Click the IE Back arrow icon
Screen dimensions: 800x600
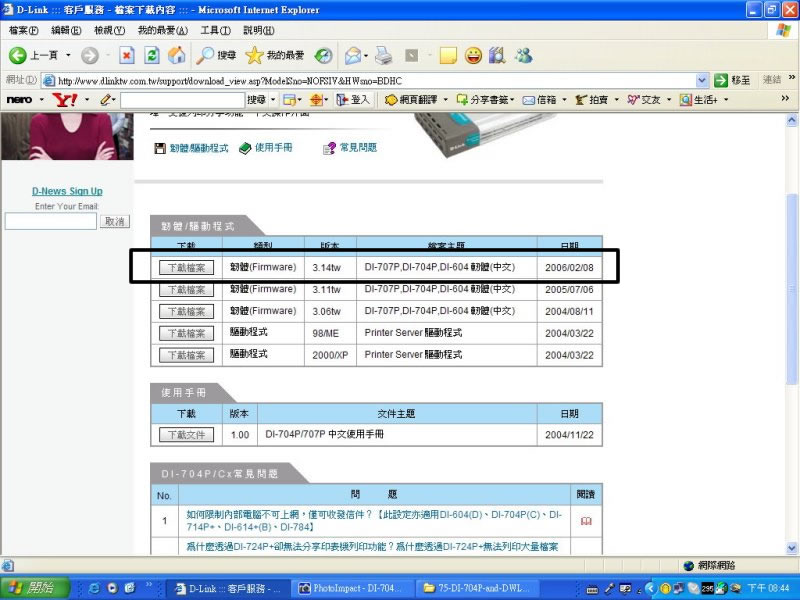(x=18, y=55)
